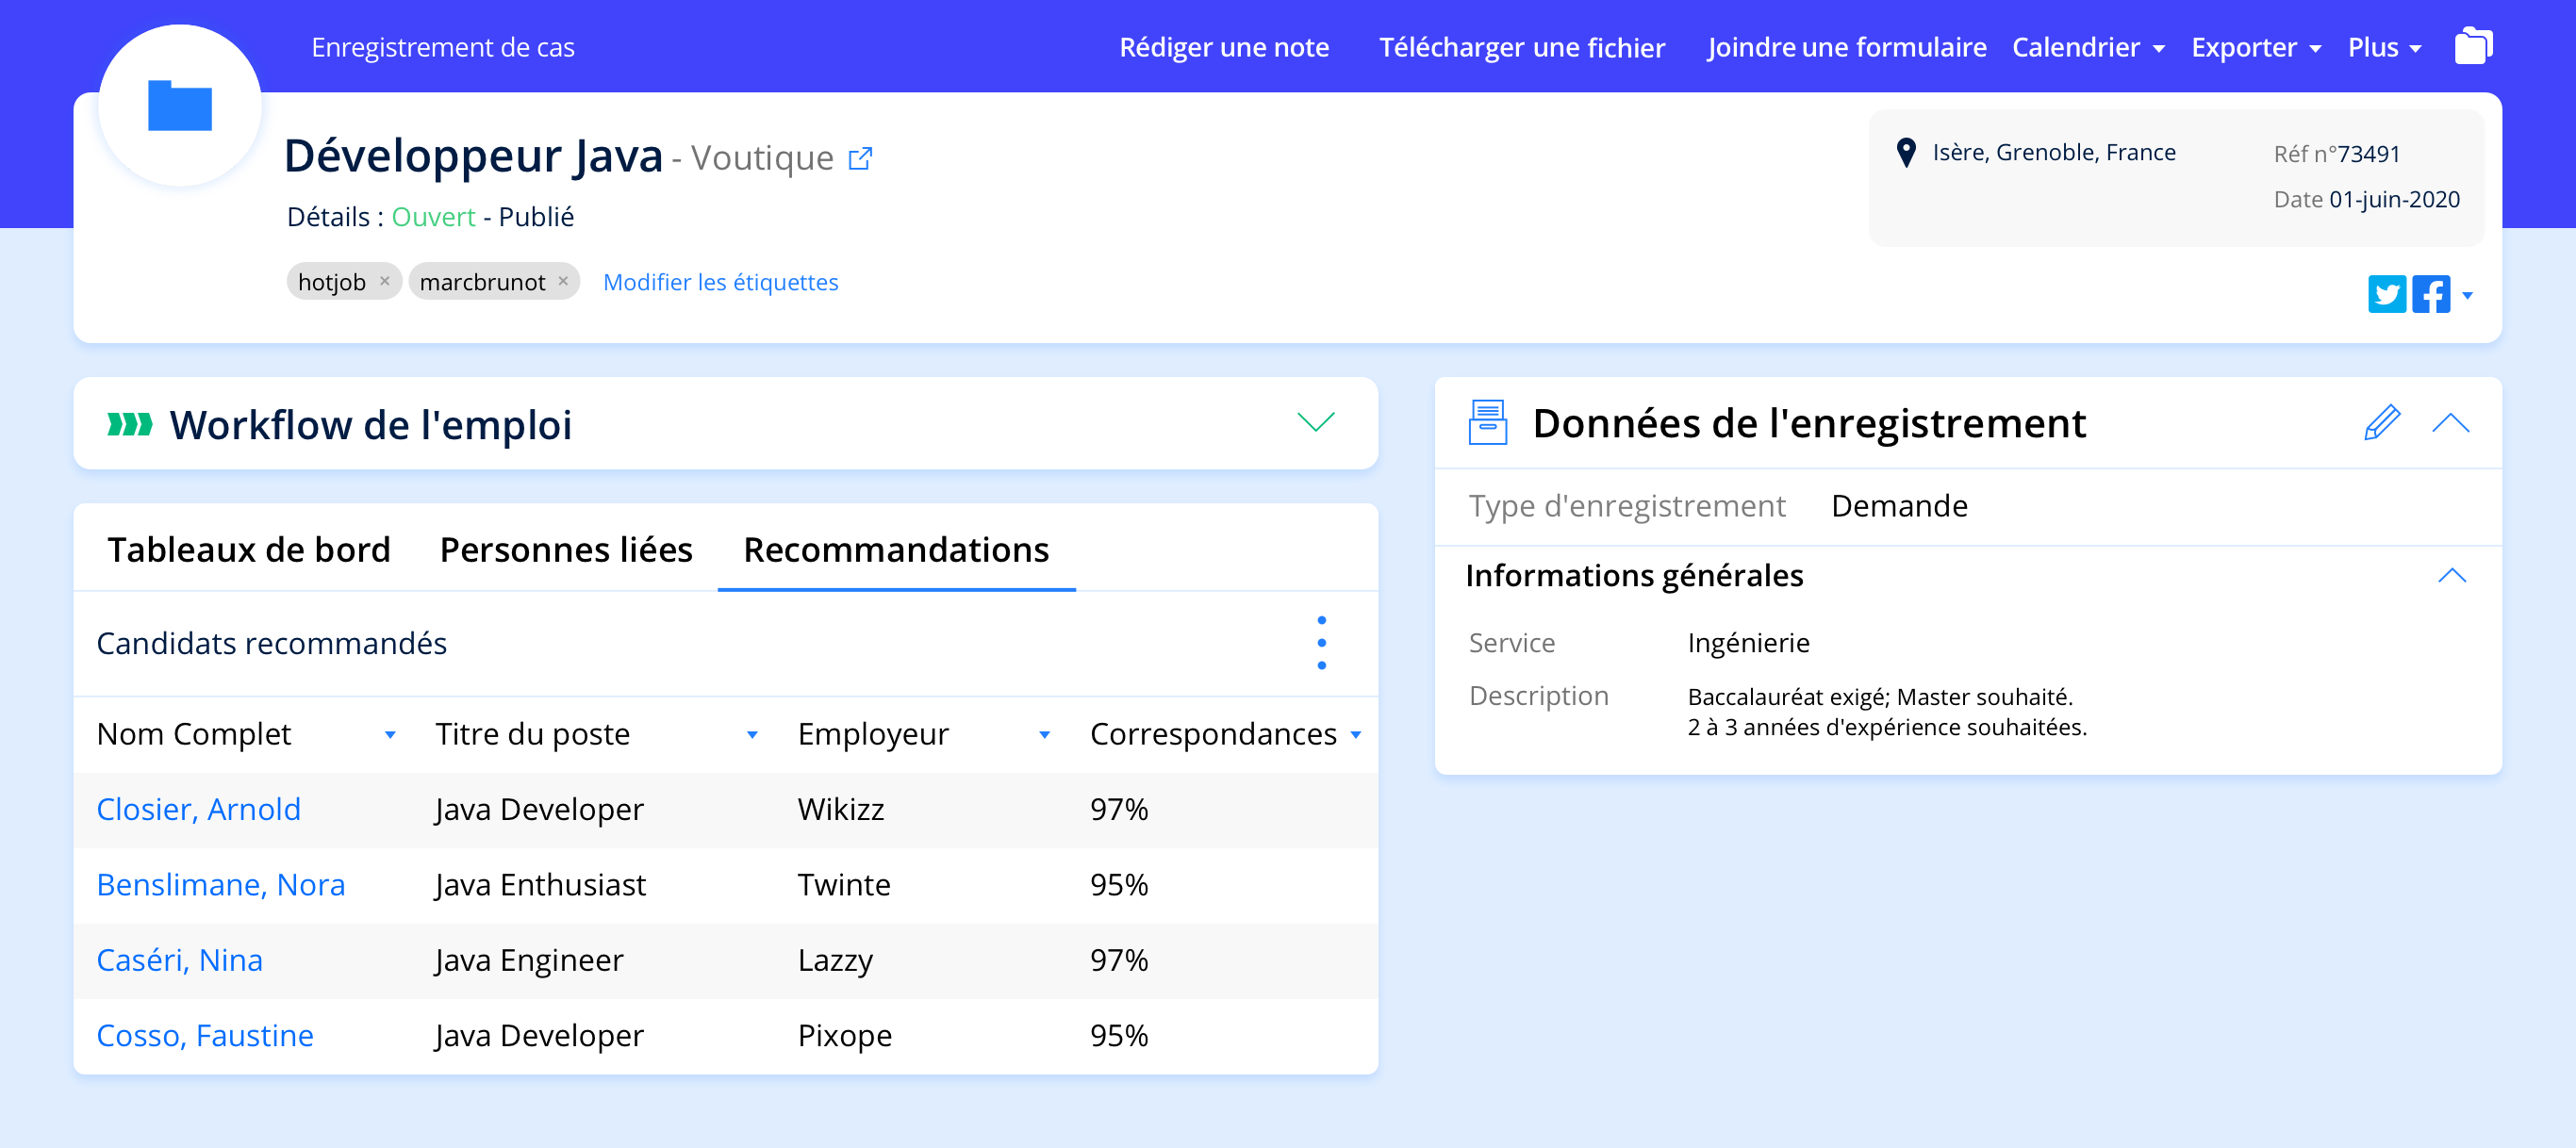Click the location pin icon

[x=1906, y=153]
